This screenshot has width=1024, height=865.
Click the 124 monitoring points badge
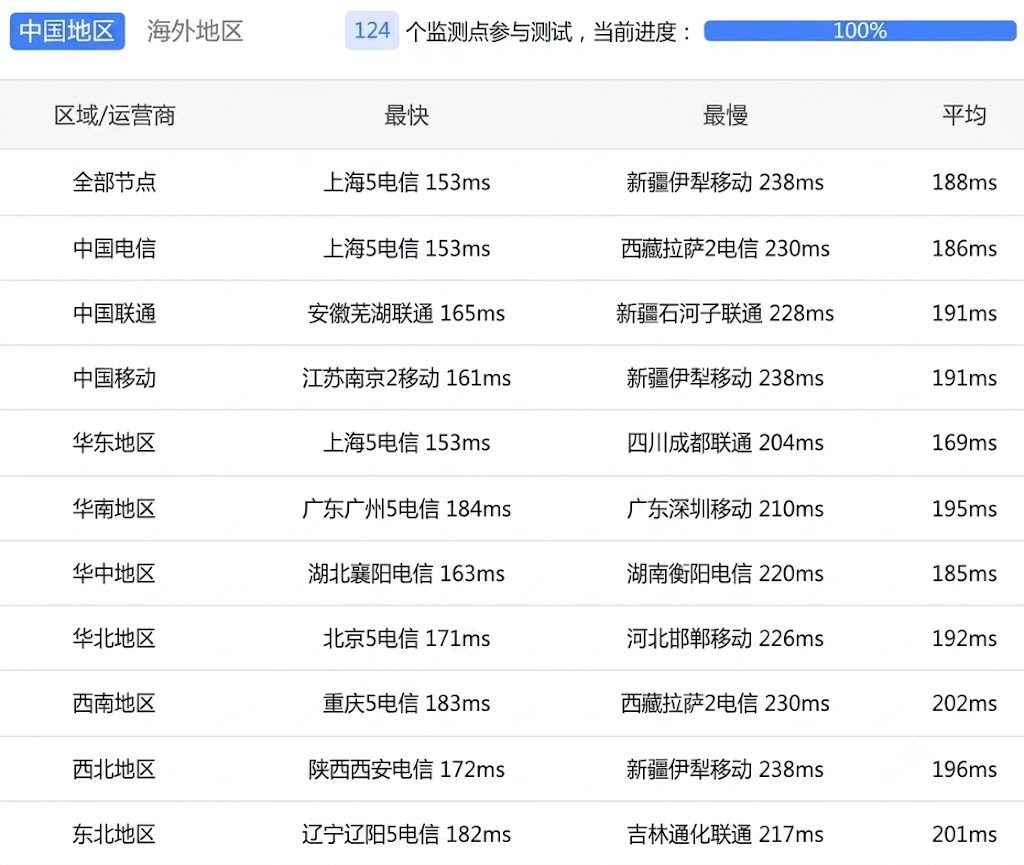372,31
